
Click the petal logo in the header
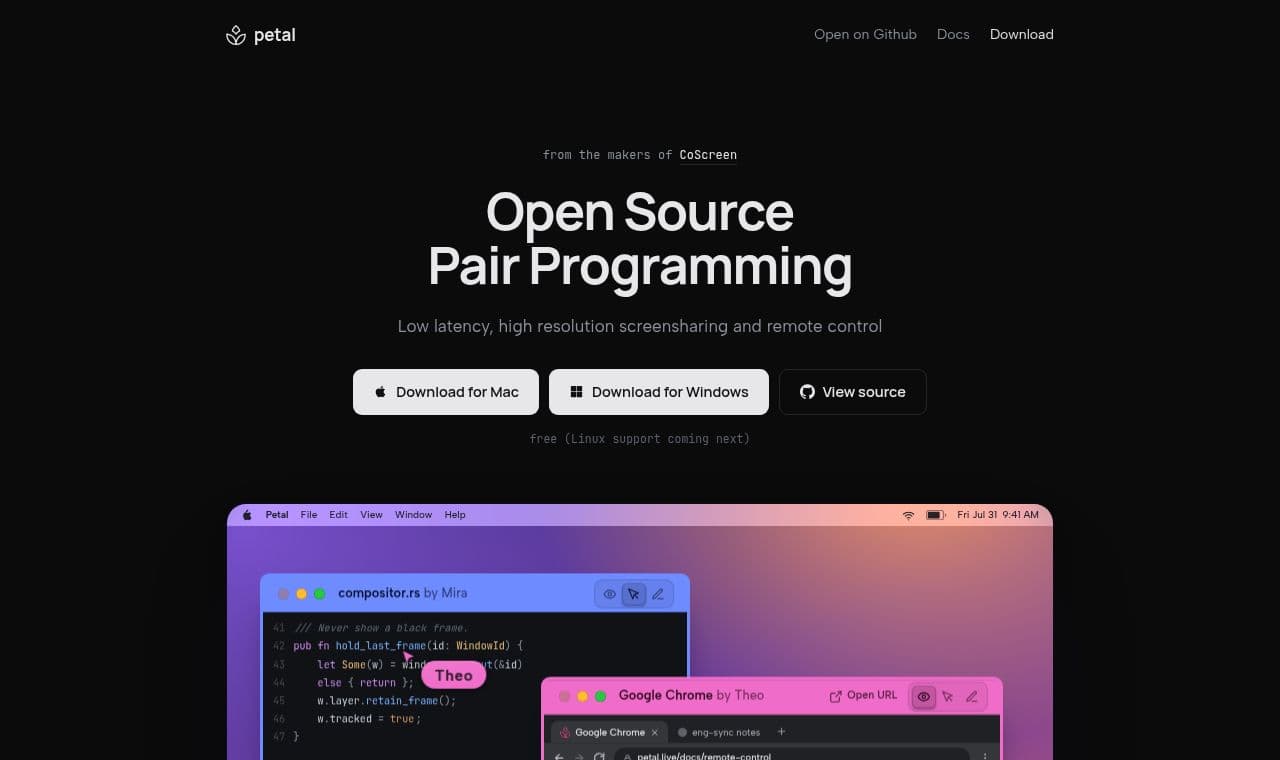coord(261,35)
